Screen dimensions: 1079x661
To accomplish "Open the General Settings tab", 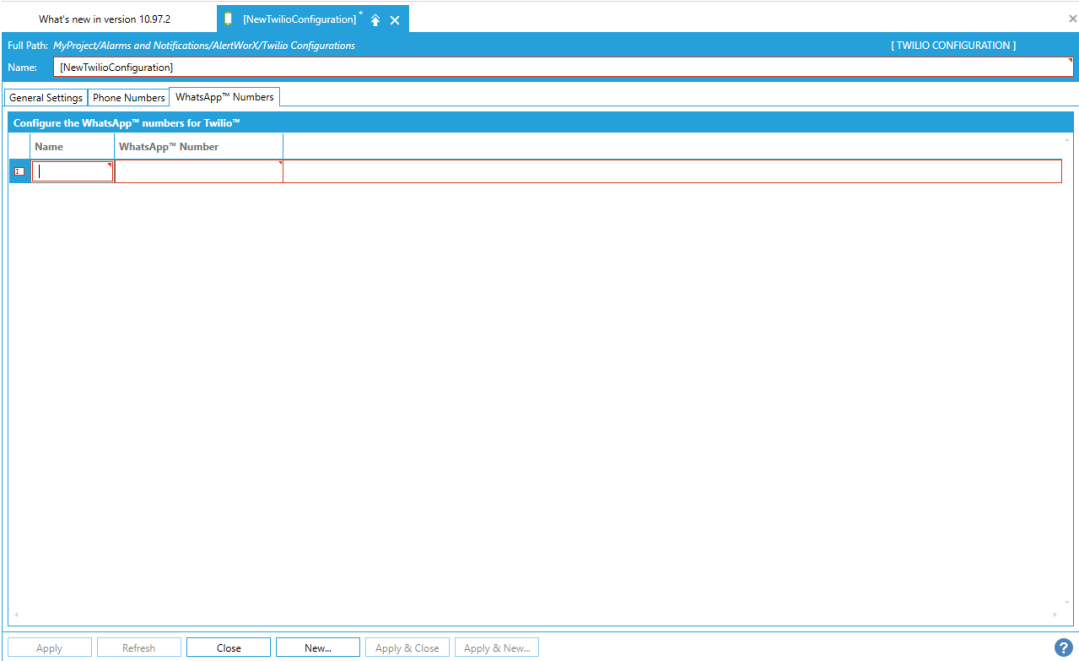I will [46, 98].
